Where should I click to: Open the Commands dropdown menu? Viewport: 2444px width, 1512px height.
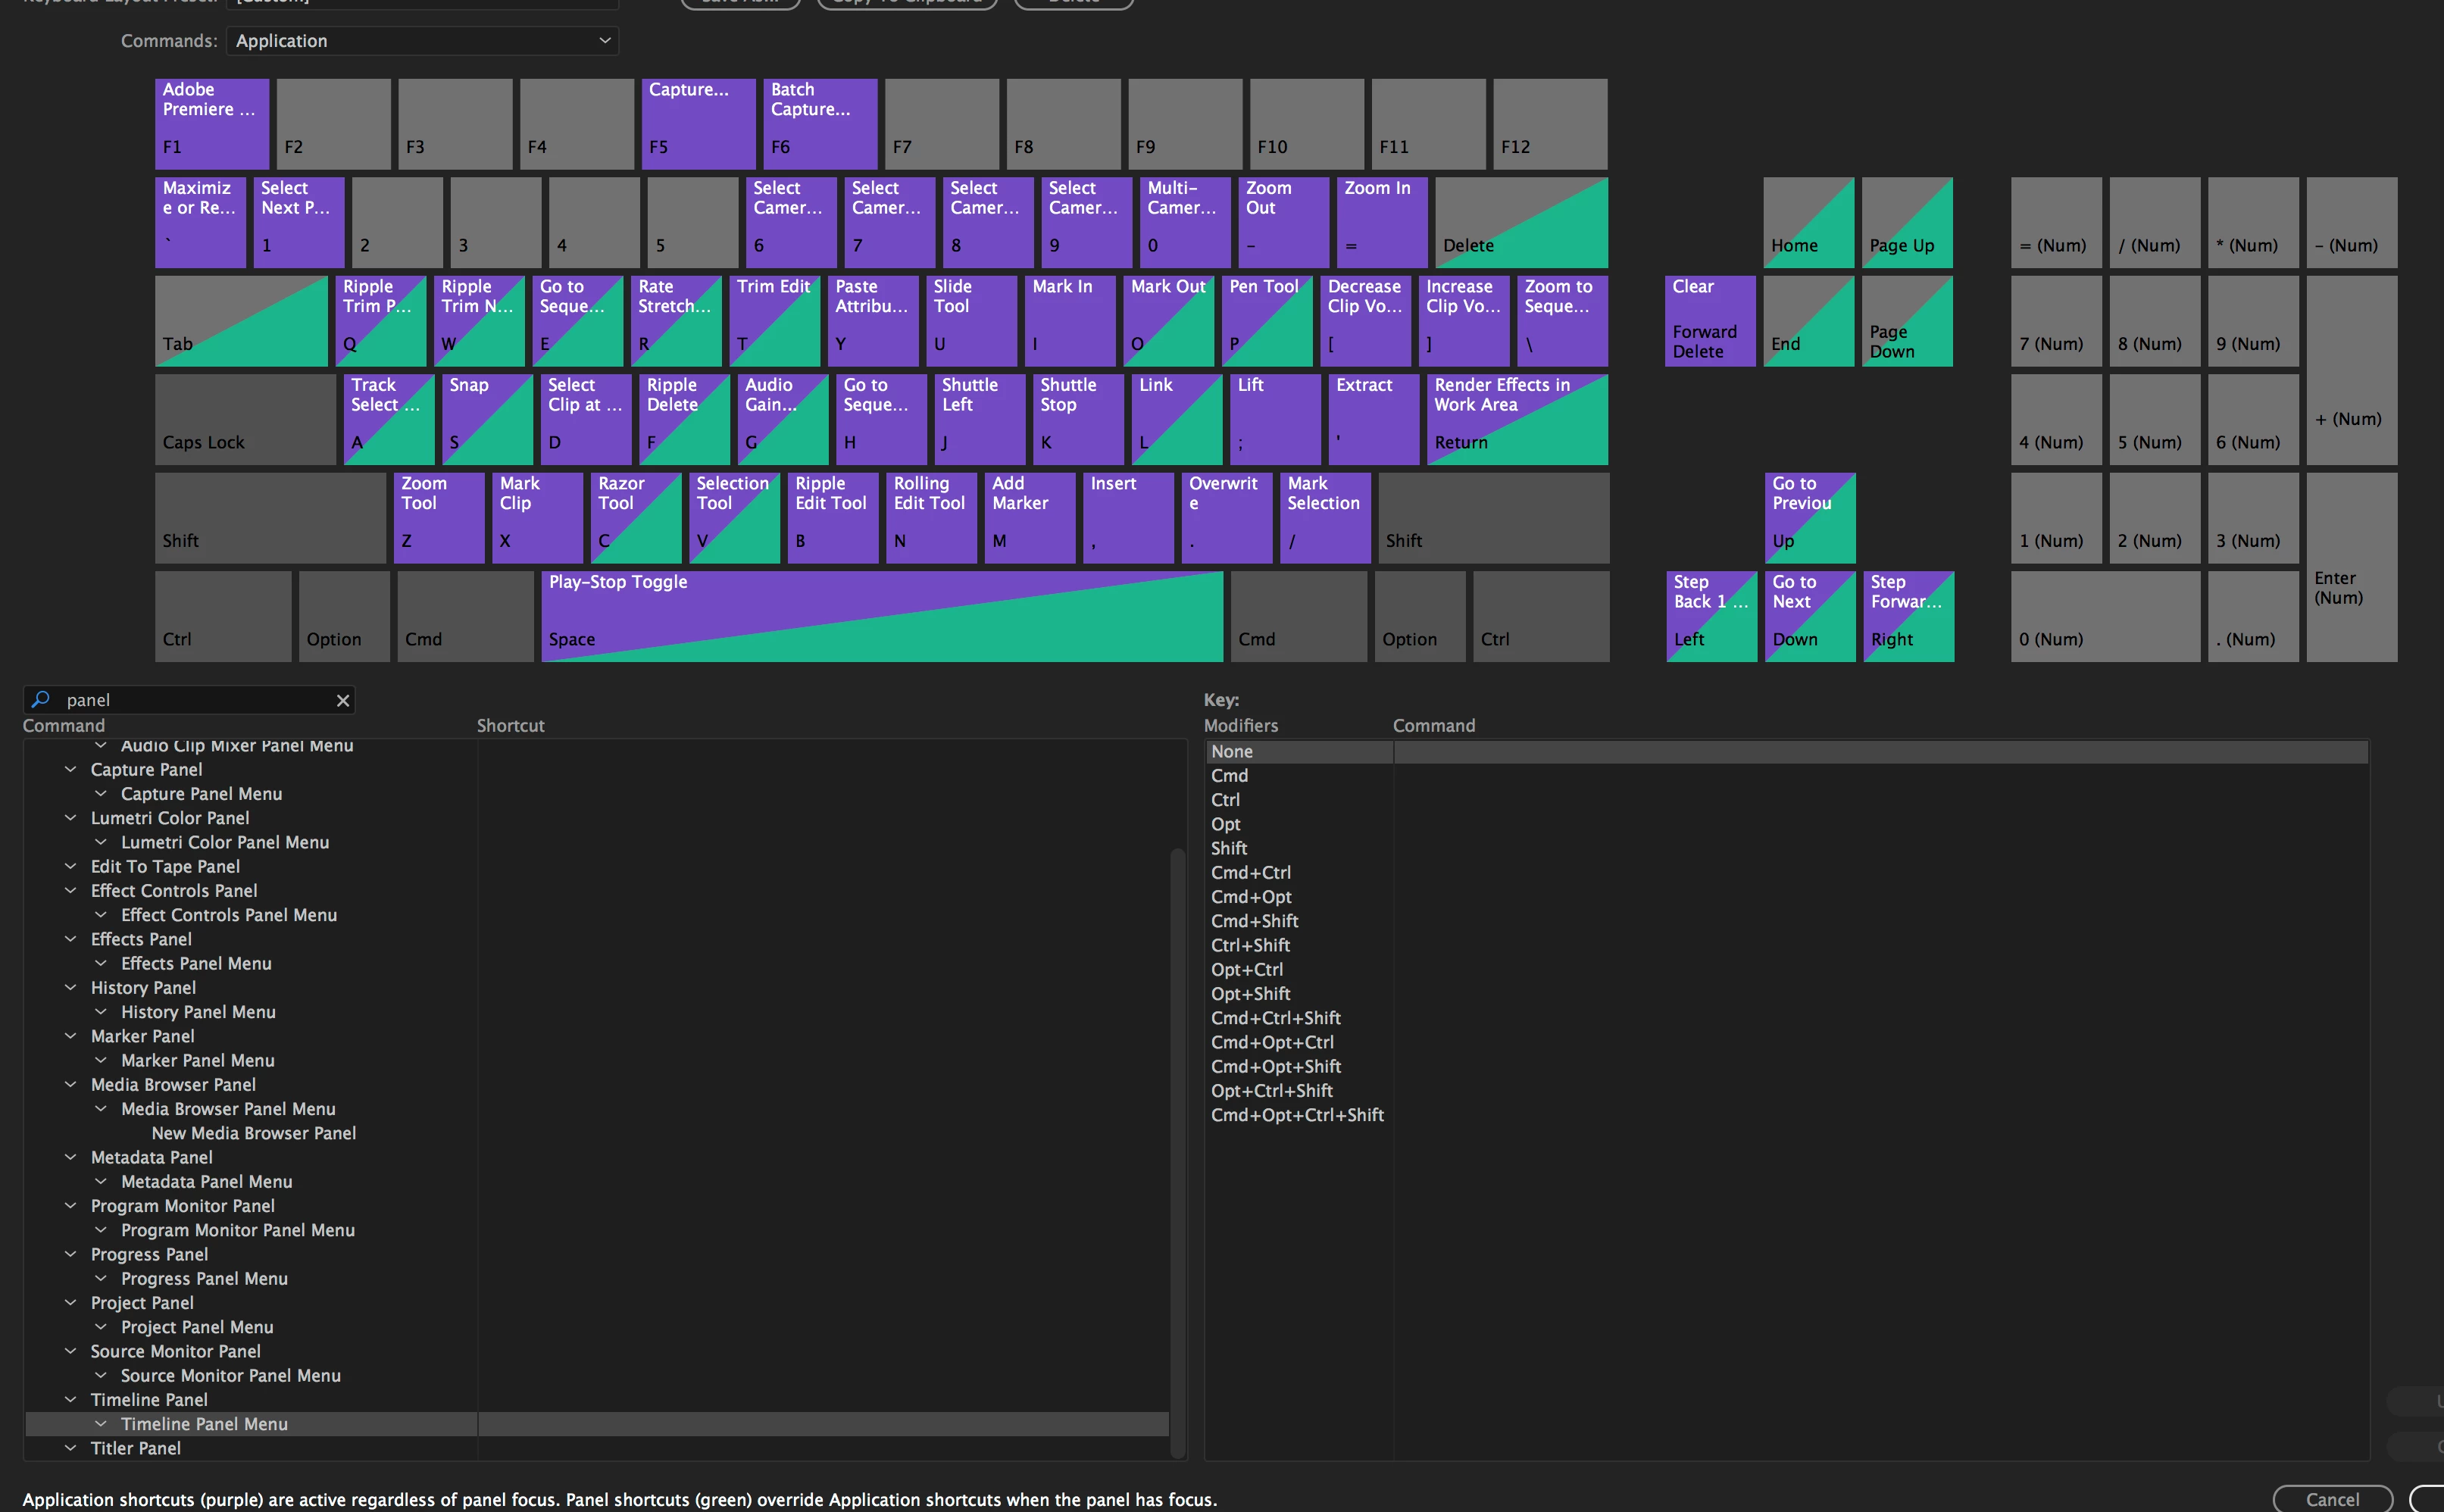pyautogui.click(x=421, y=40)
